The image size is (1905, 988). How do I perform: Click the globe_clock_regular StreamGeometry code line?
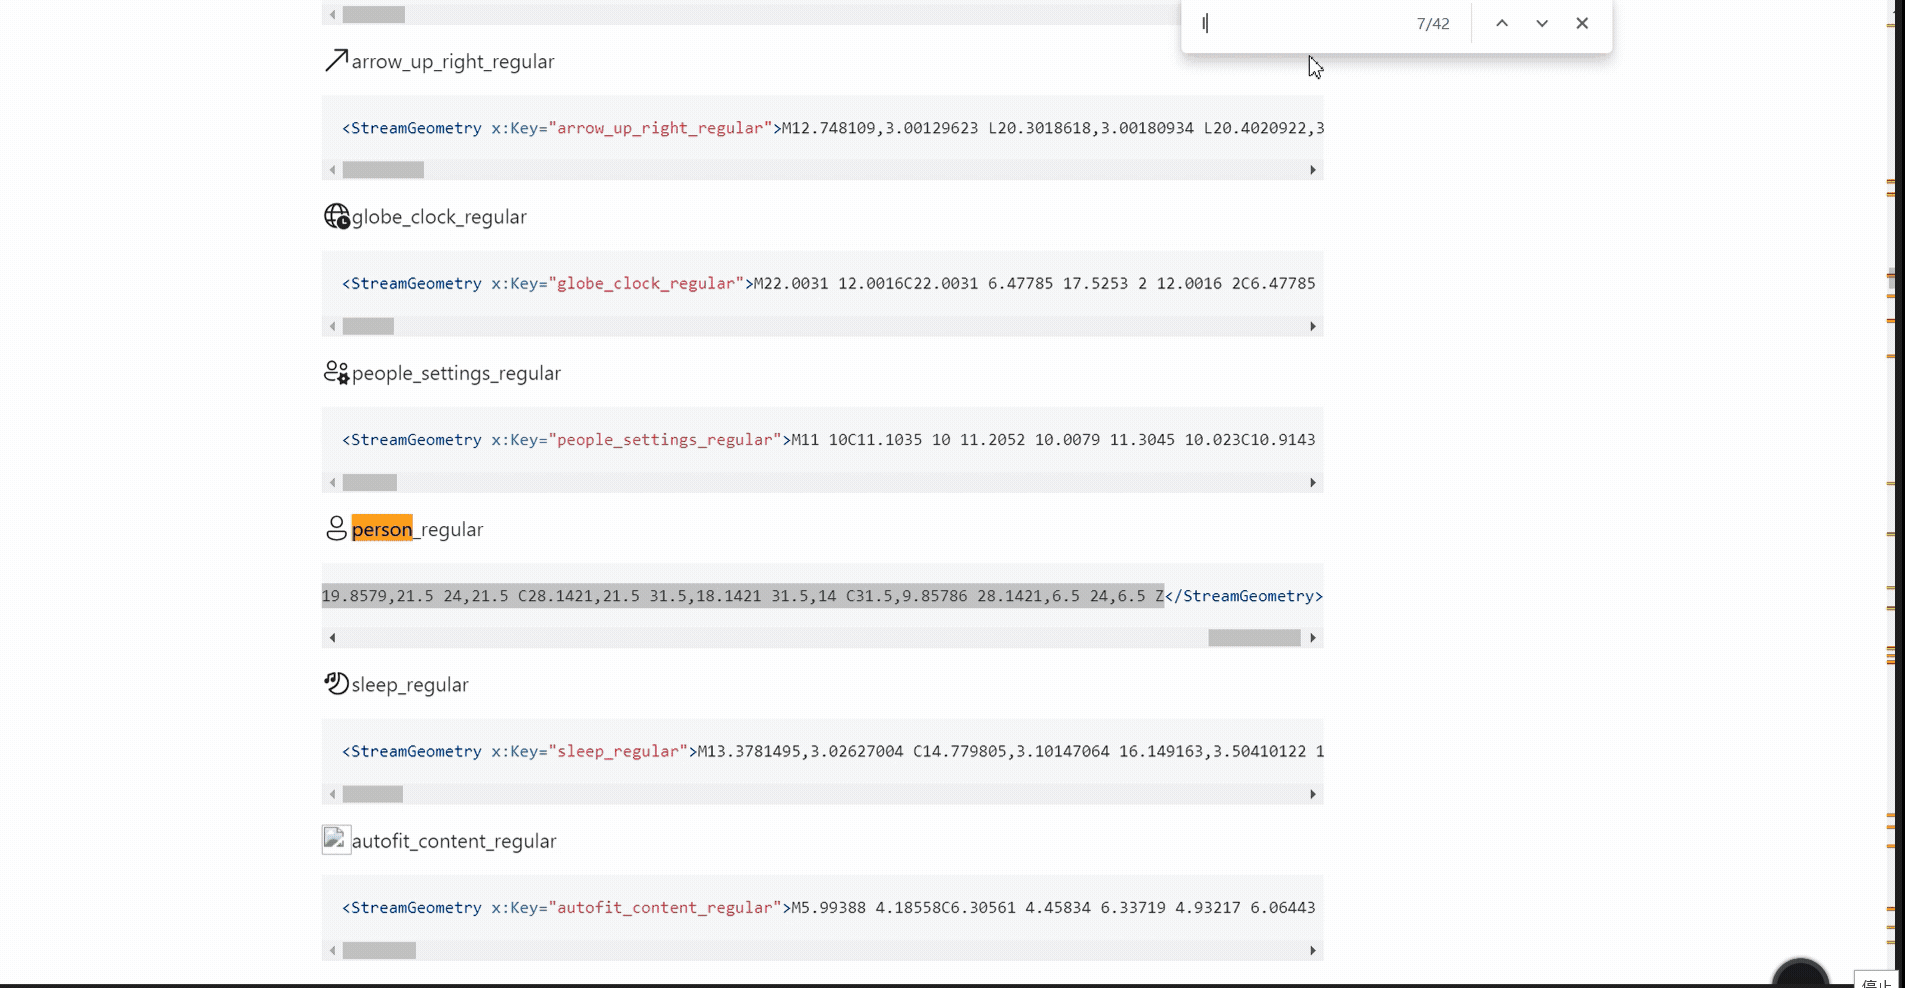pyautogui.click(x=829, y=284)
